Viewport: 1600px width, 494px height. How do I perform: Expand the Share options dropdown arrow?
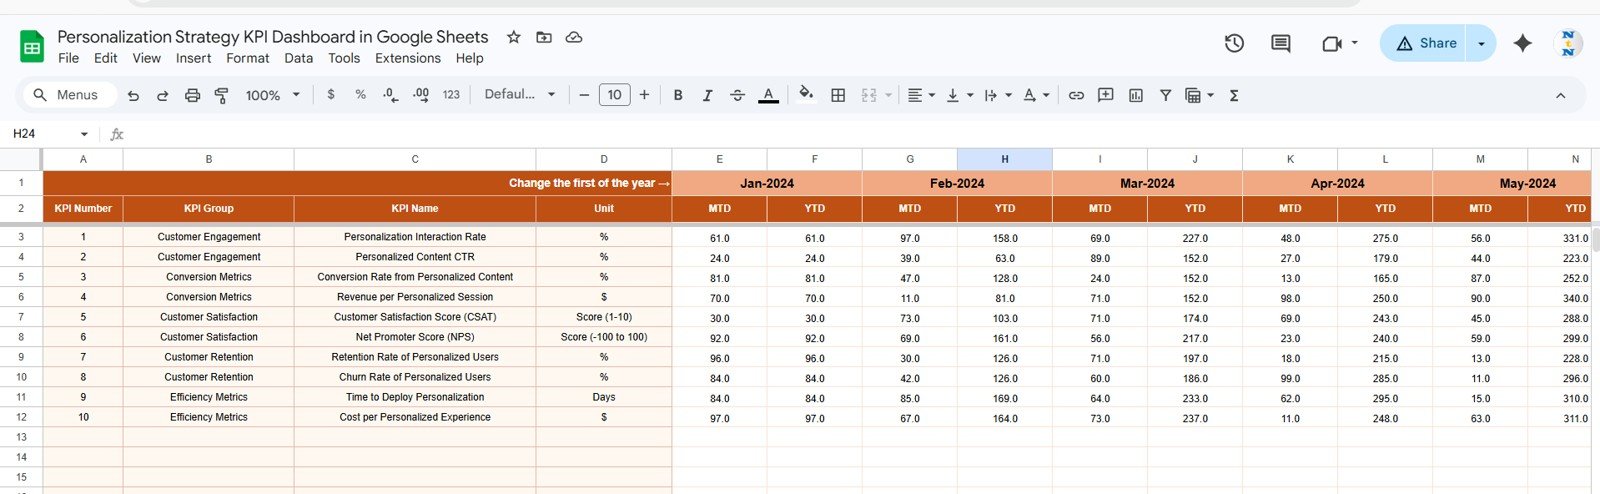point(1481,43)
